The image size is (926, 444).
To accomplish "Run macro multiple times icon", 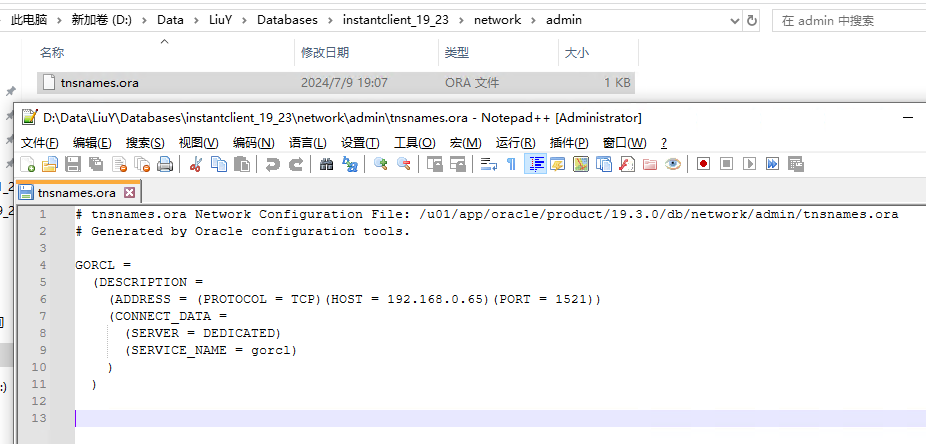I will pos(772,164).
